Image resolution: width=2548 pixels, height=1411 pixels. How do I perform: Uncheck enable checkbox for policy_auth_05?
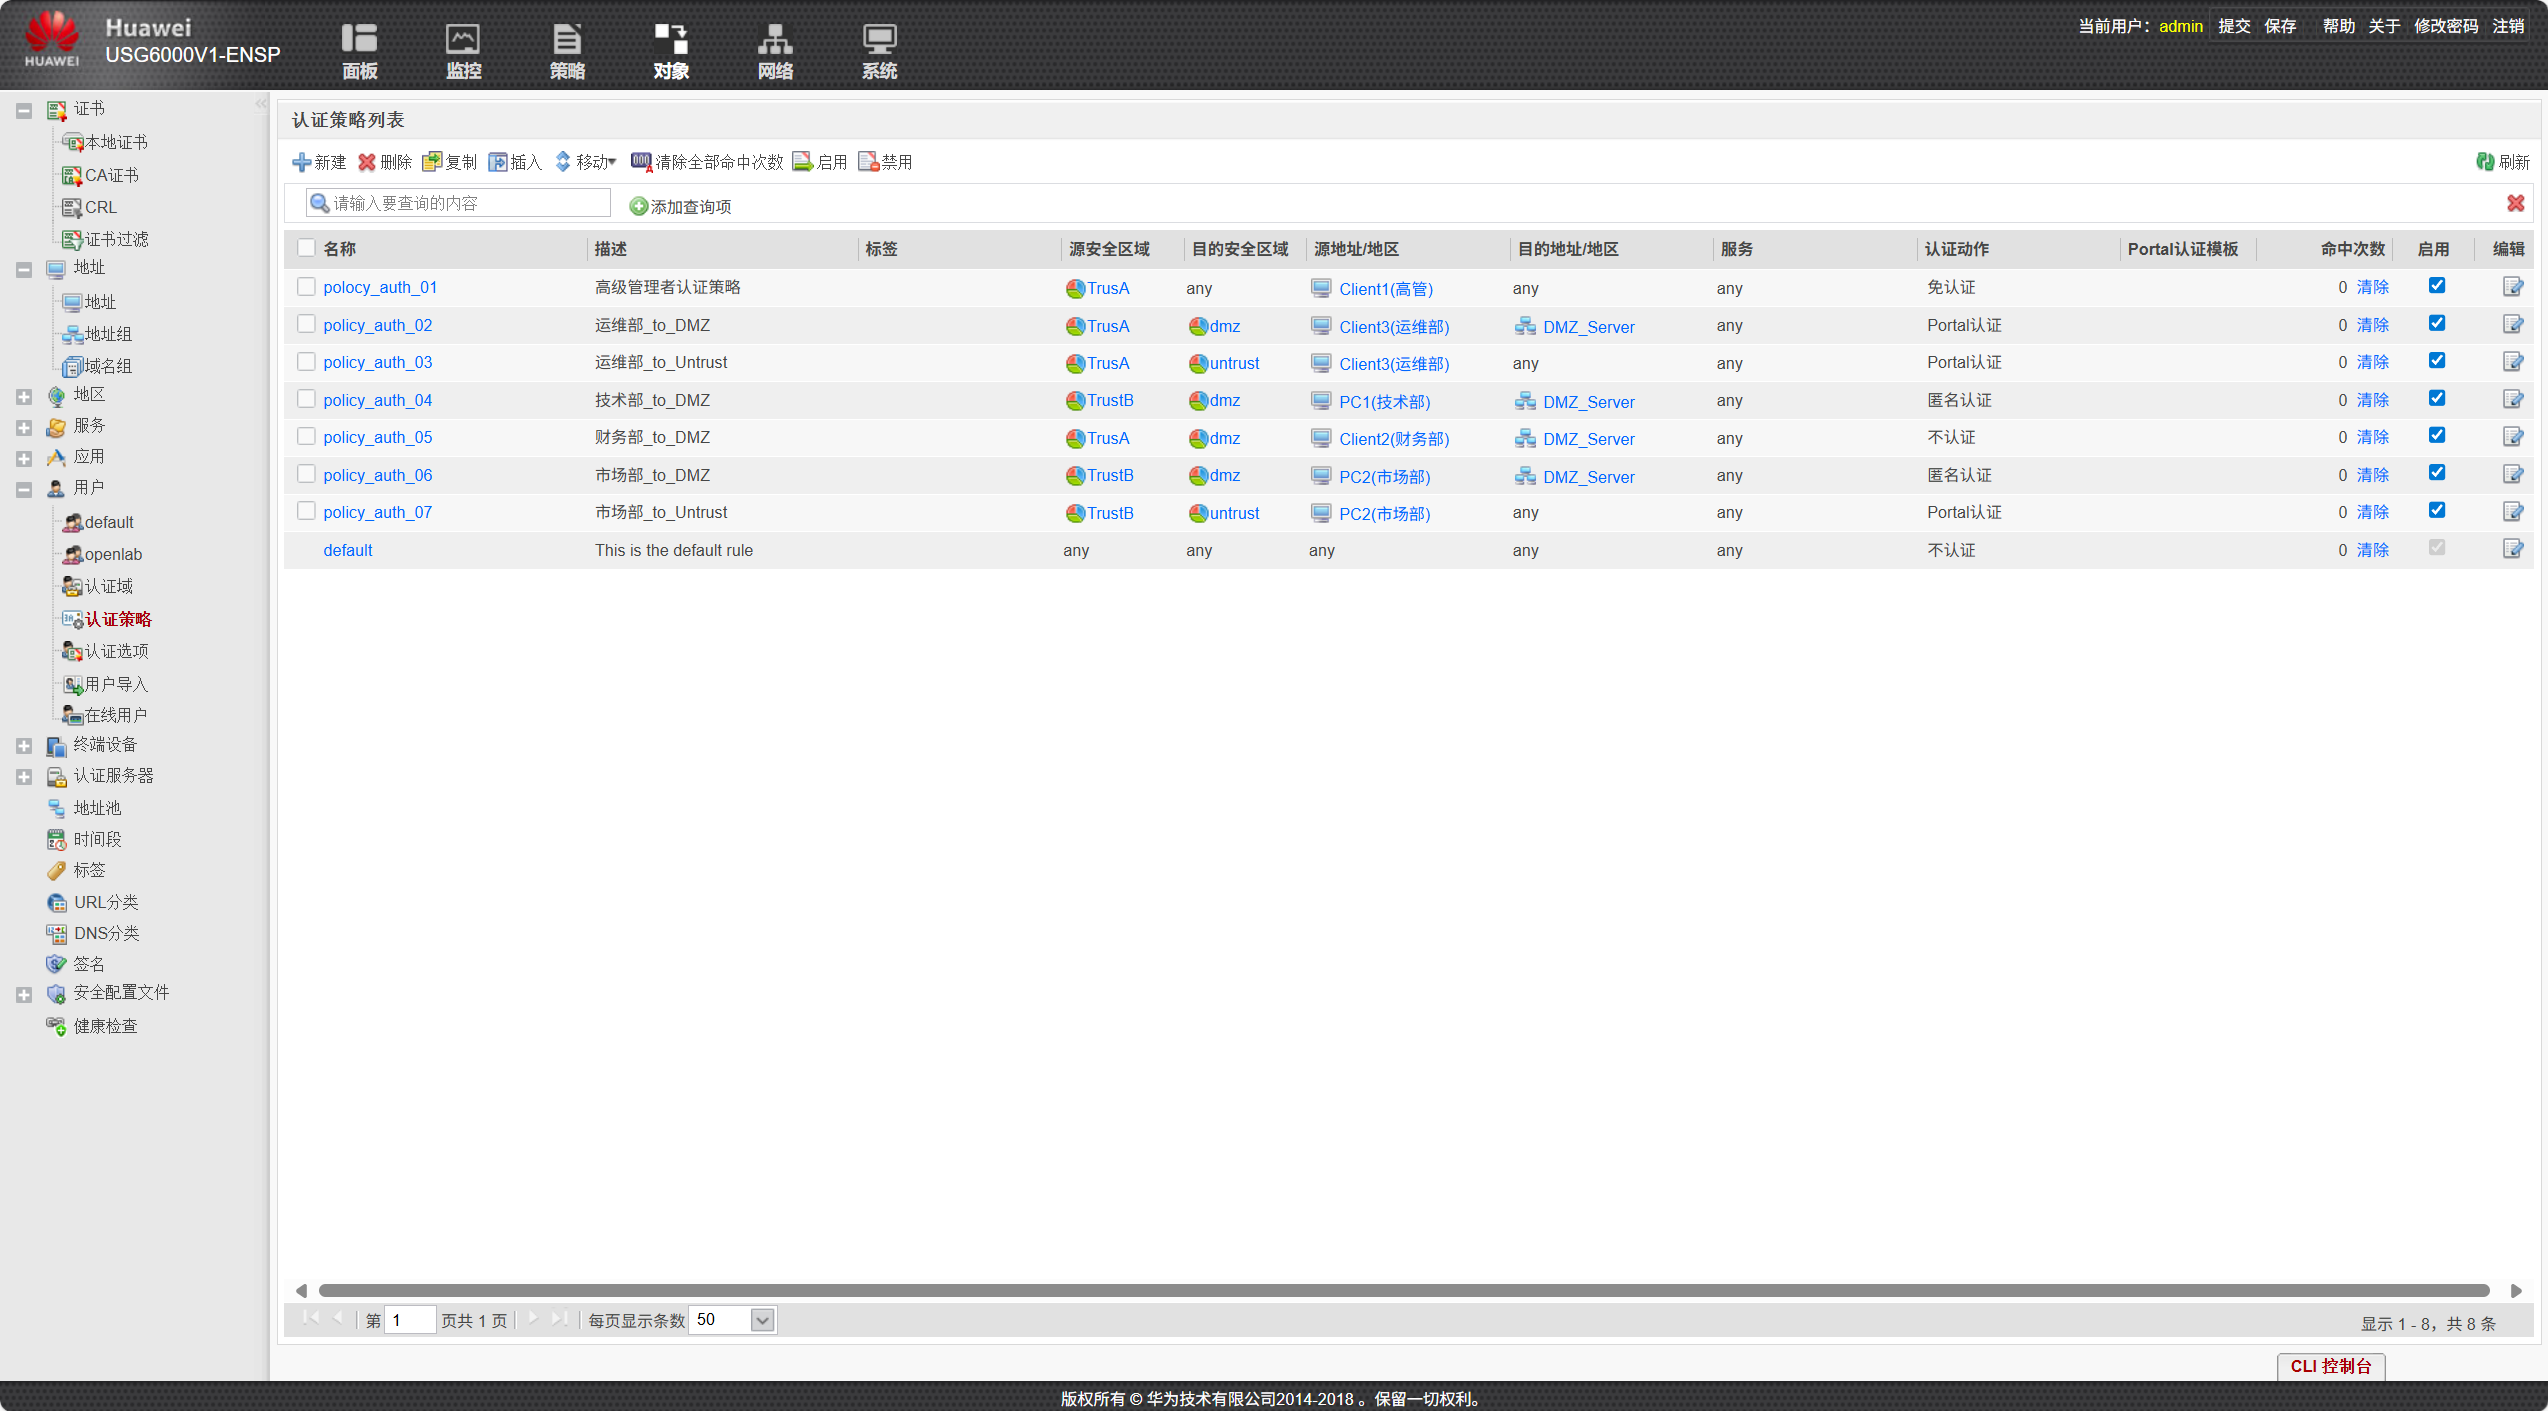point(2437,435)
